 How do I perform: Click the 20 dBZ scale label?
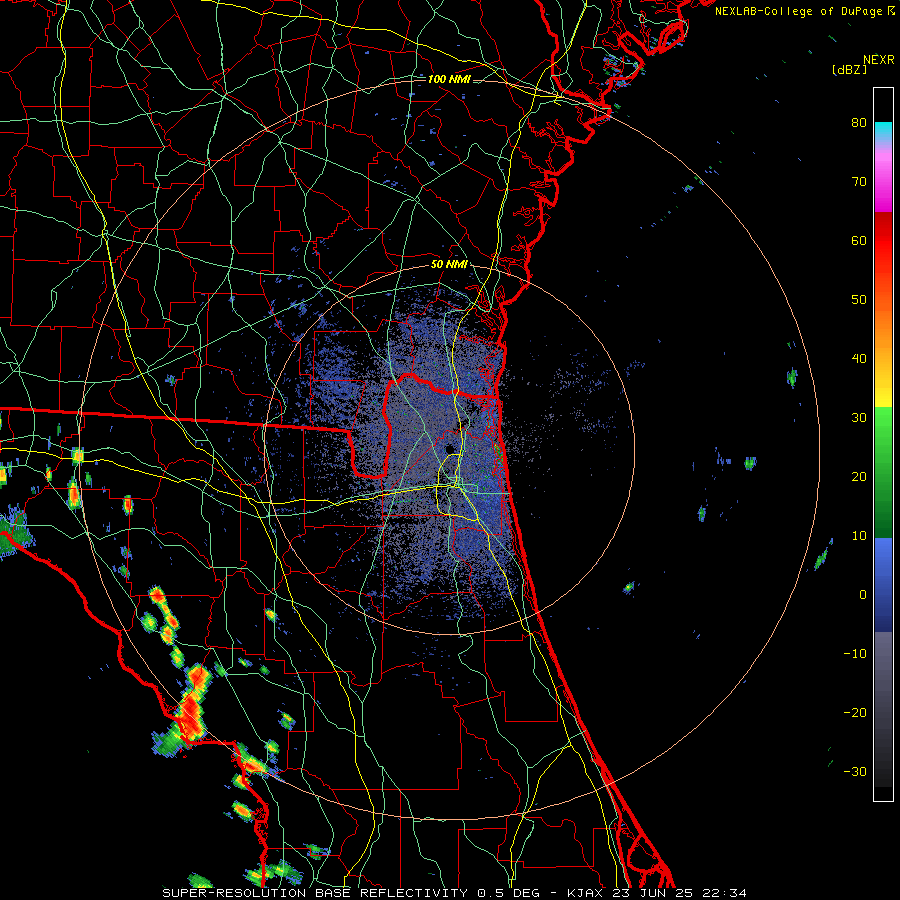coord(859,476)
